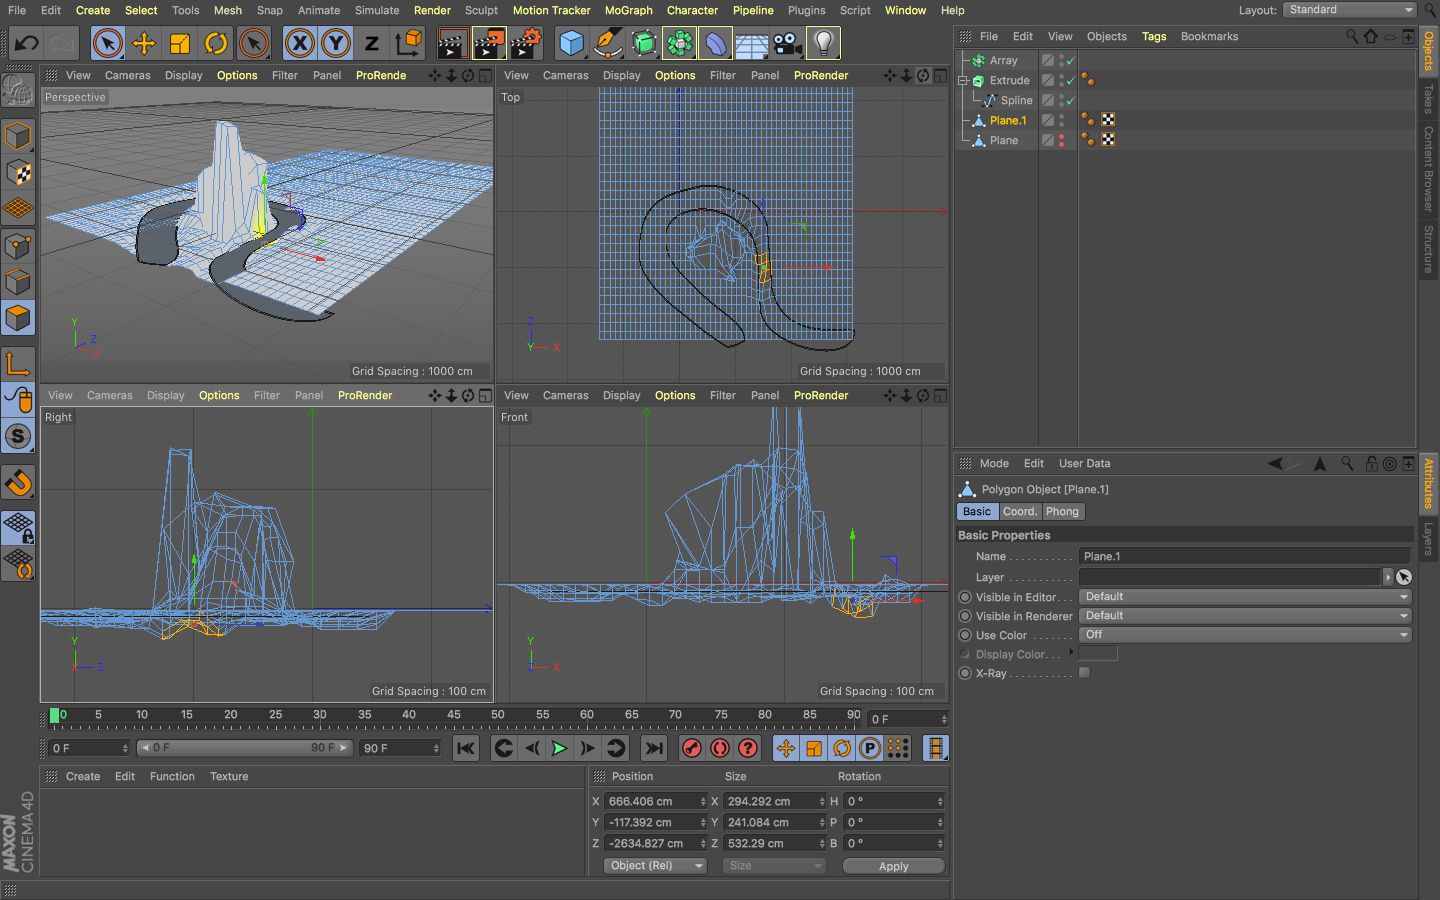Toggle the Visible in Editor animation dot

point(965,597)
